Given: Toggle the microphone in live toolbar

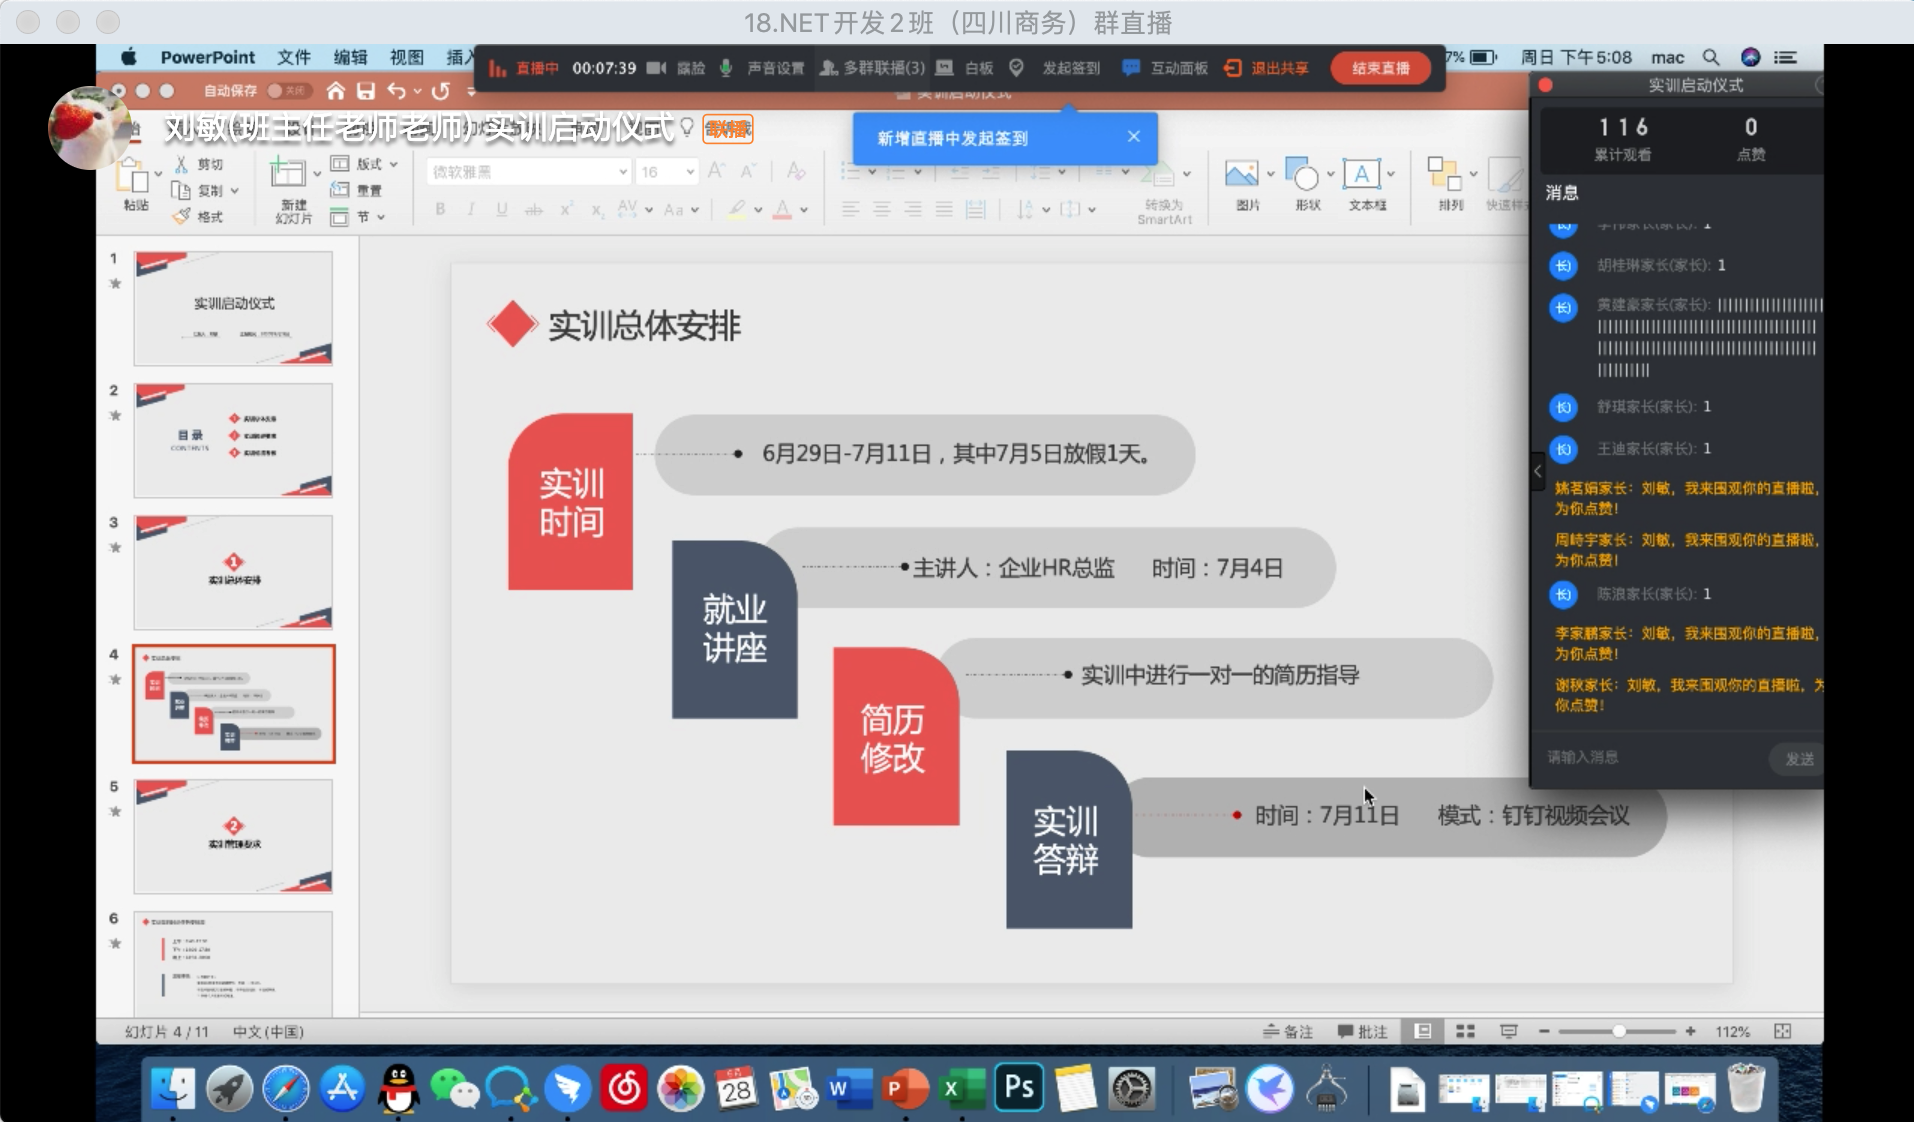Looking at the screenshot, I should click(726, 68).
